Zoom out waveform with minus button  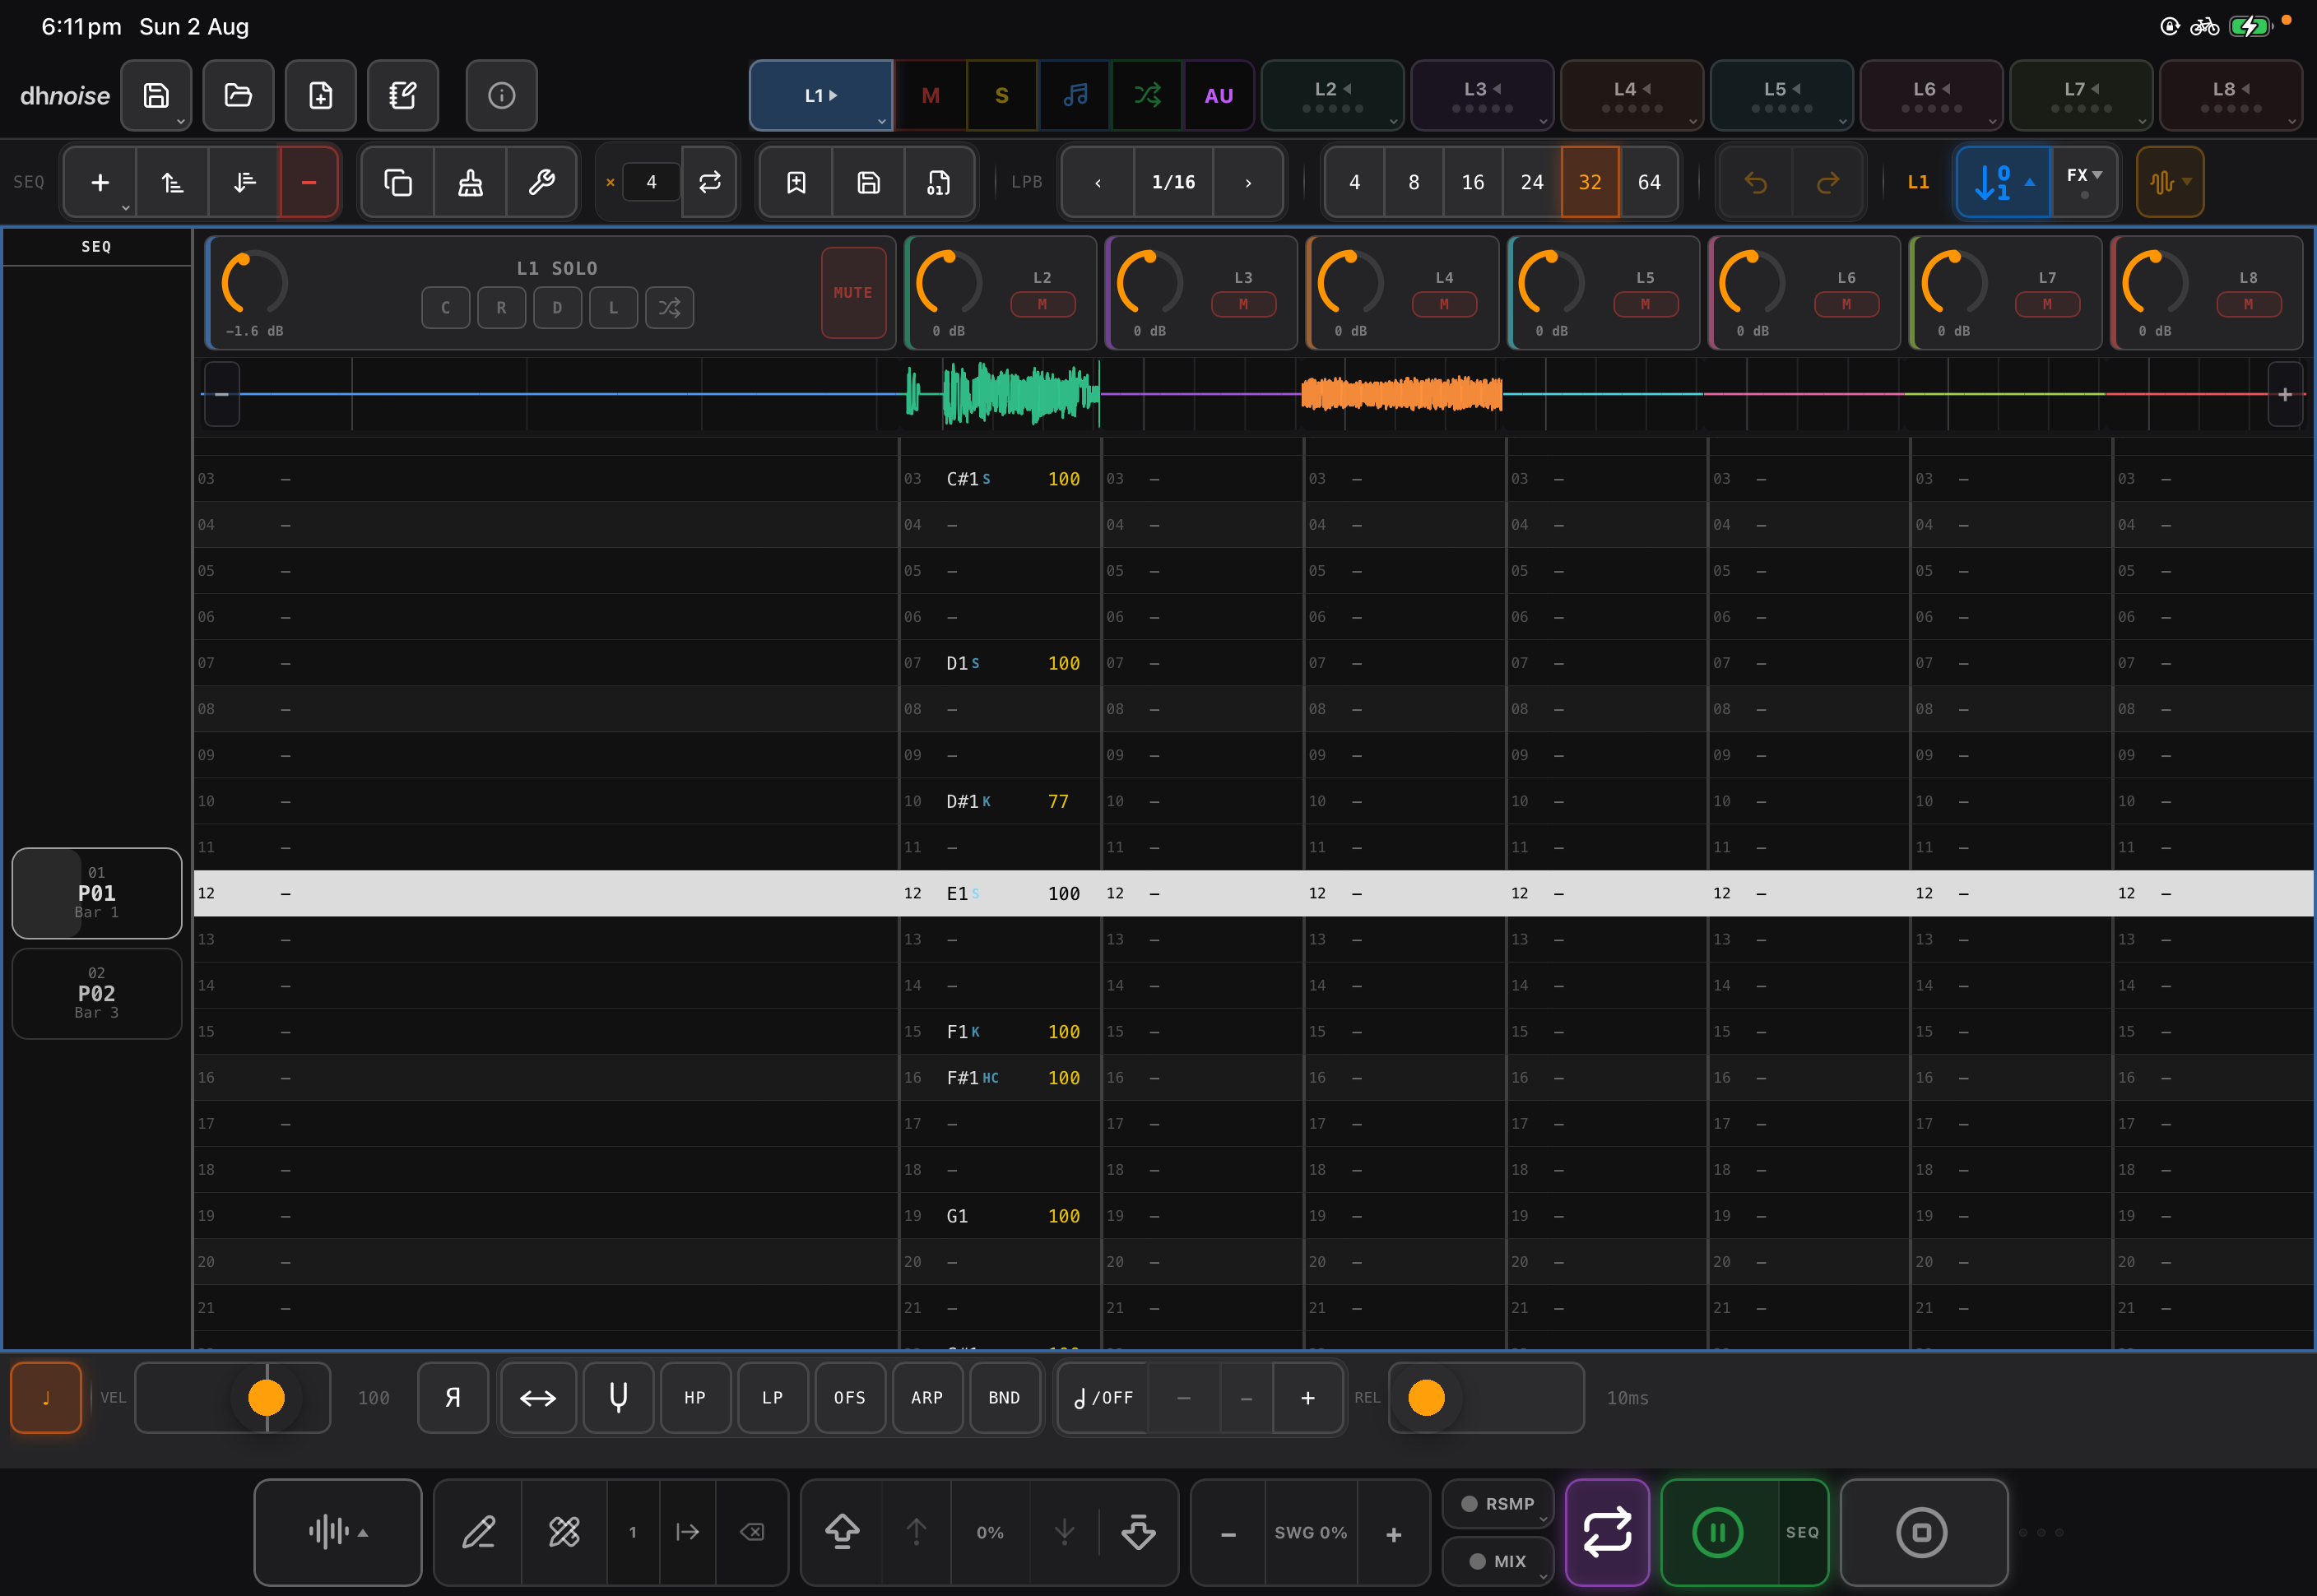tap(222, 395)
